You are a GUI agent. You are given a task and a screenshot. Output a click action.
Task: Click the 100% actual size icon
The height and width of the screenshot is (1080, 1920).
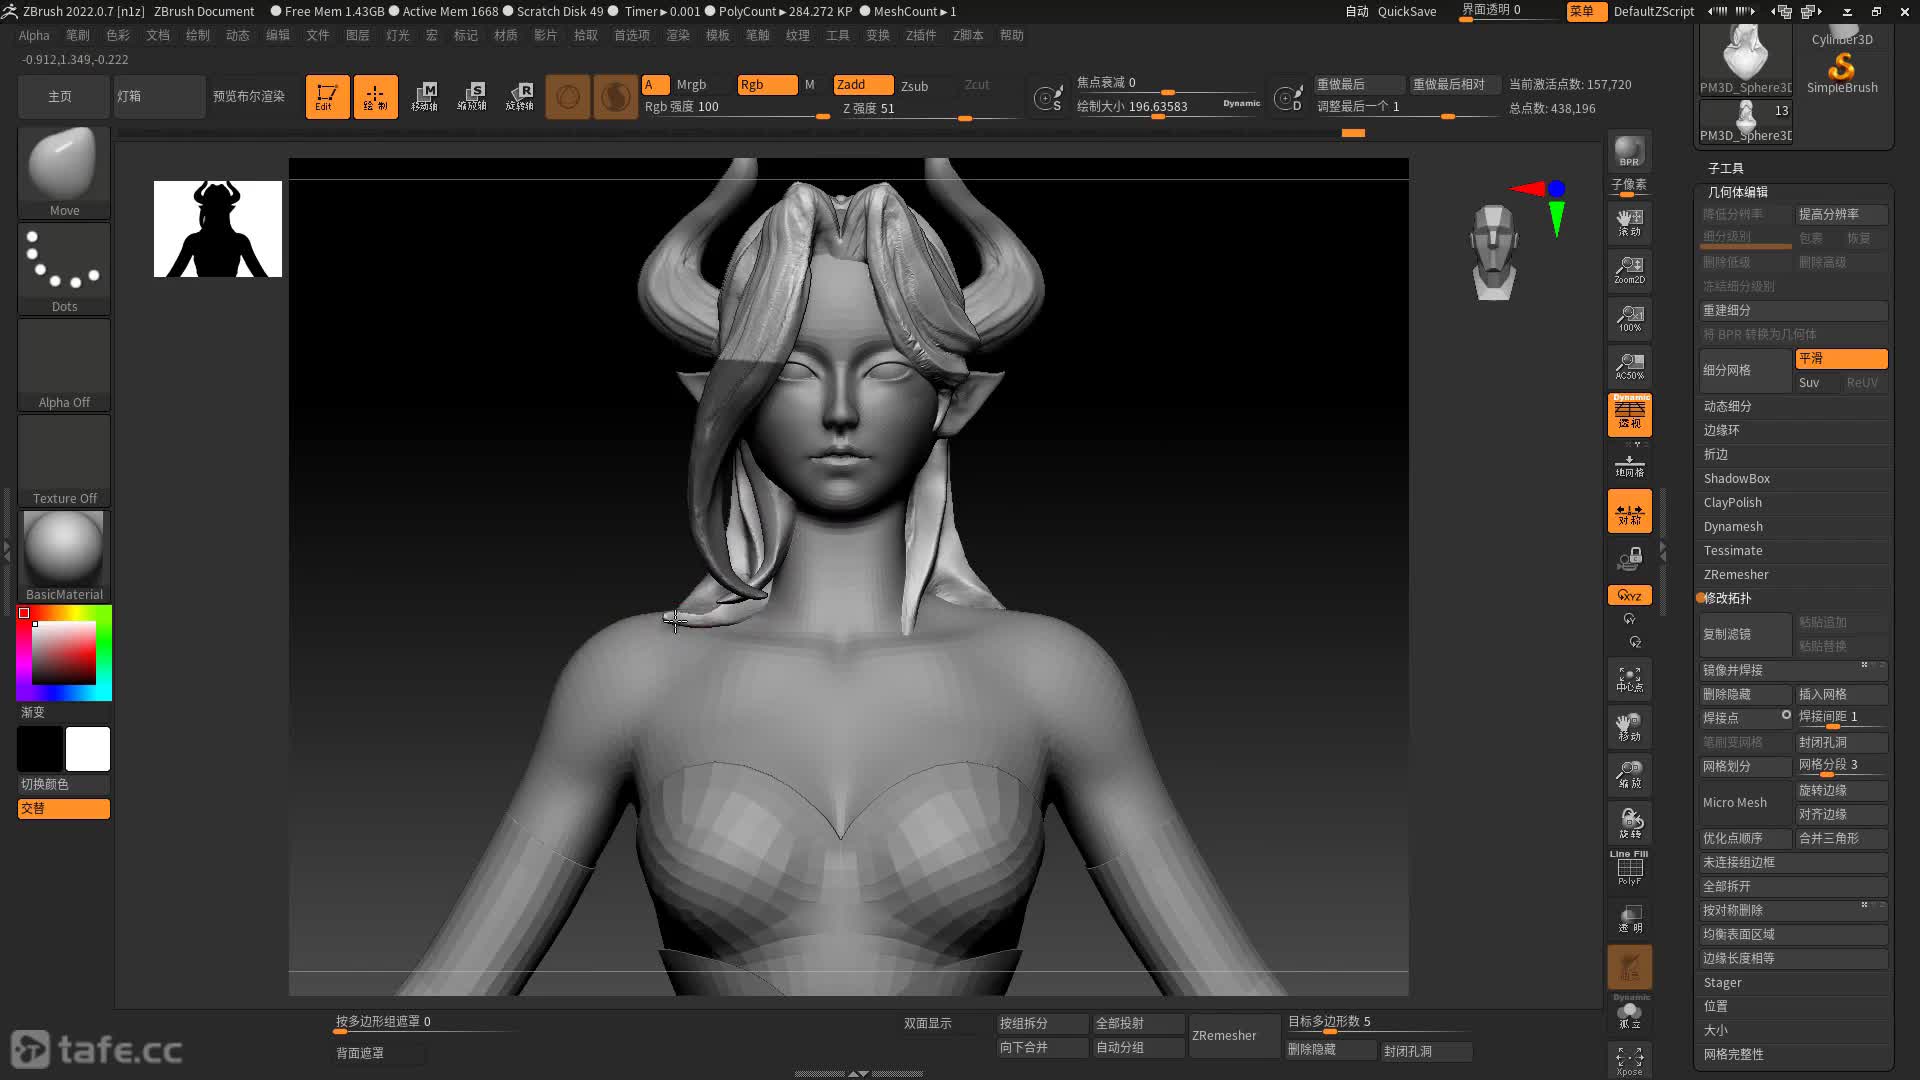(1629, 318)
